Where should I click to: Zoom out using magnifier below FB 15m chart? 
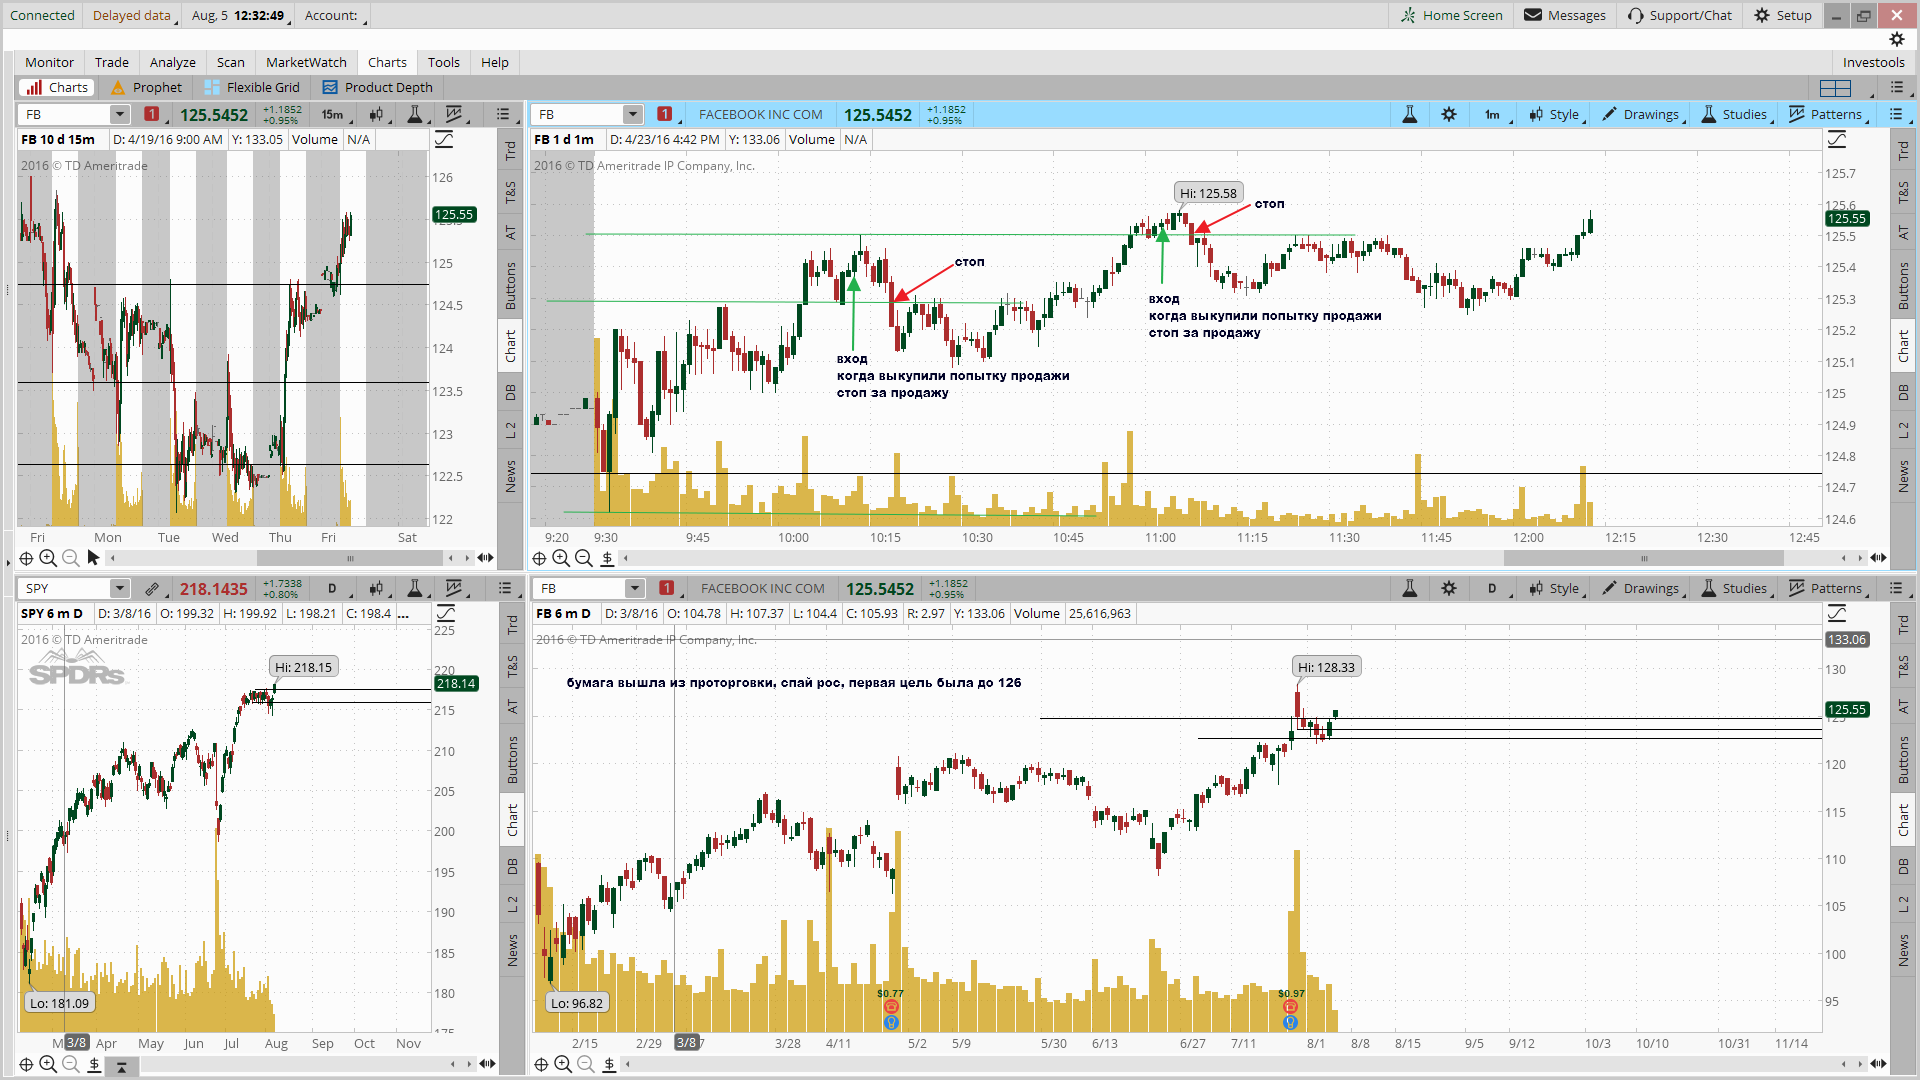pos(70,558)
